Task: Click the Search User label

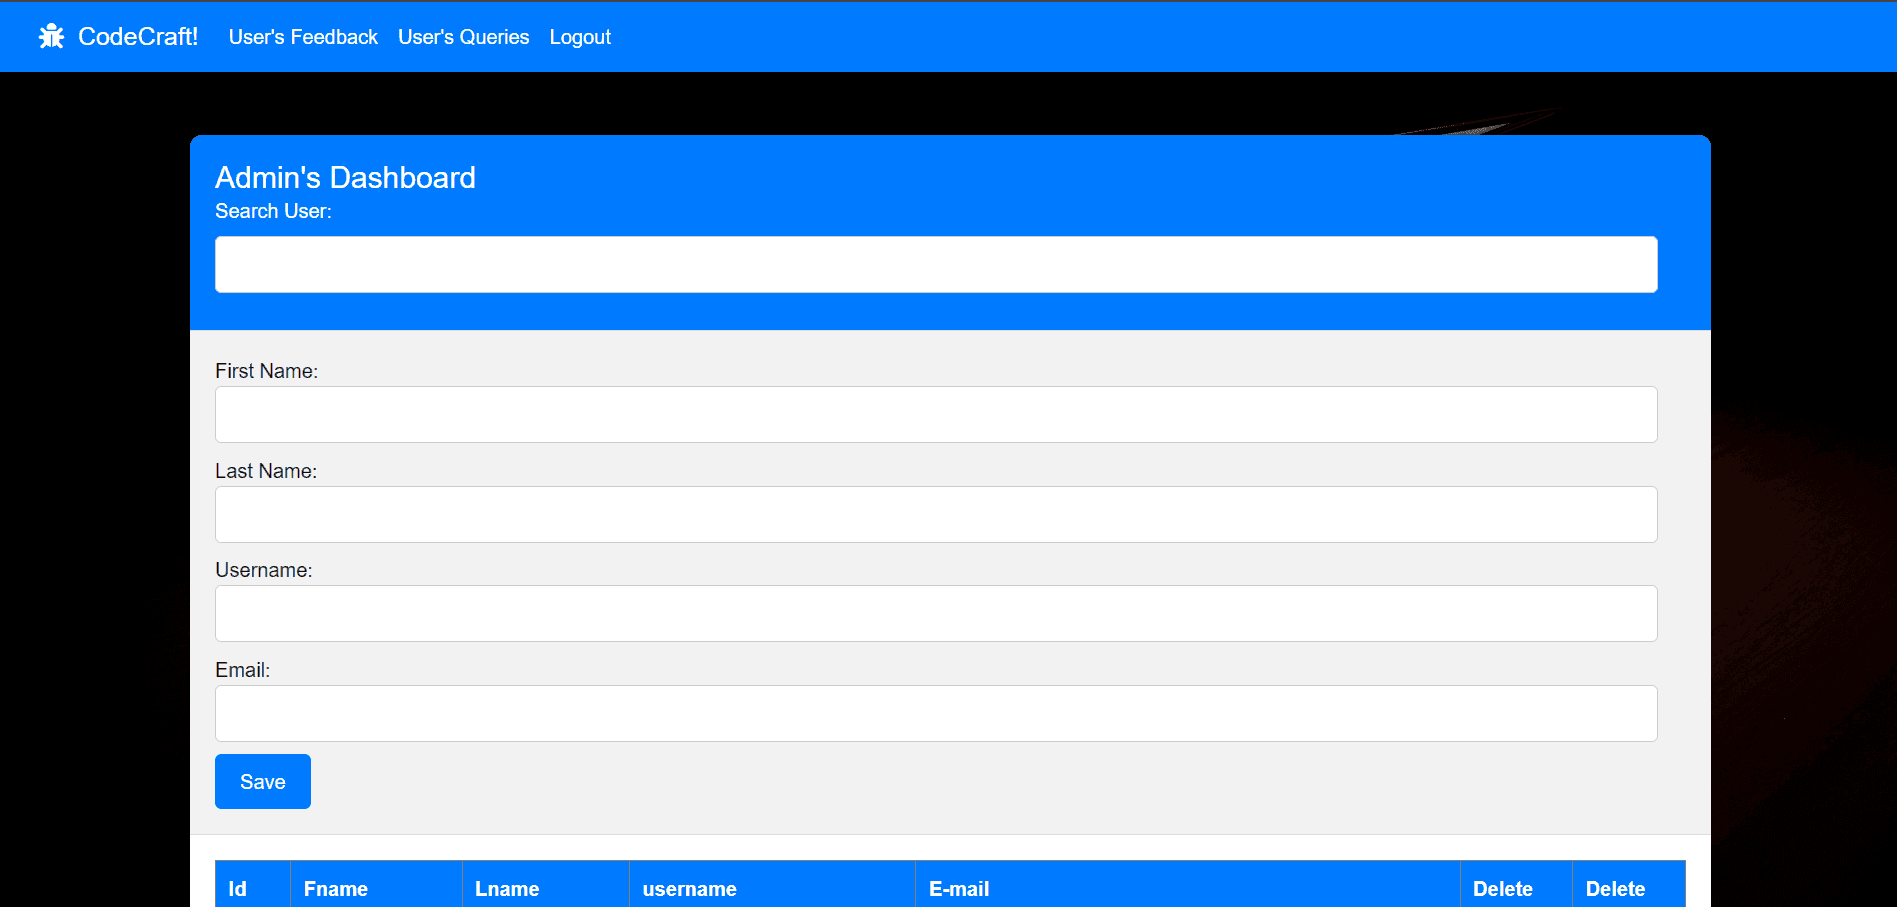Action: [x=273, y=211]
